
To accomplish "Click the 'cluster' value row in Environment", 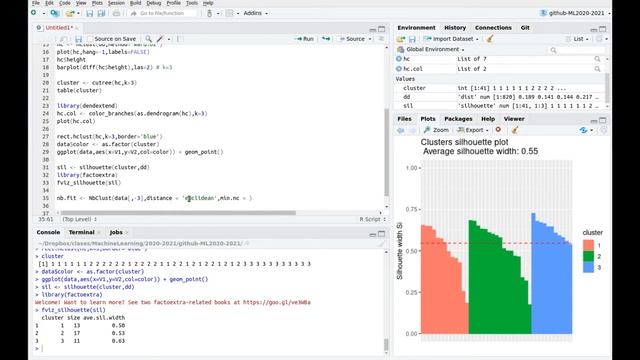I will pos(500,88).
